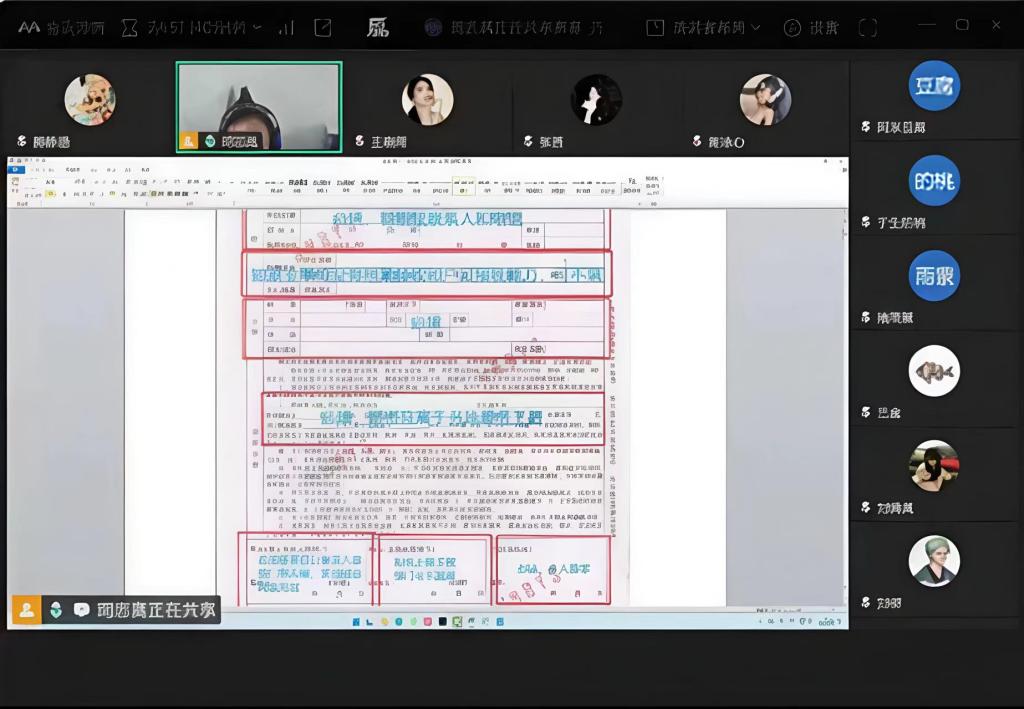Click the signal strength bars icon
This screenshot has width=1024, height=709.
[286, 27]
